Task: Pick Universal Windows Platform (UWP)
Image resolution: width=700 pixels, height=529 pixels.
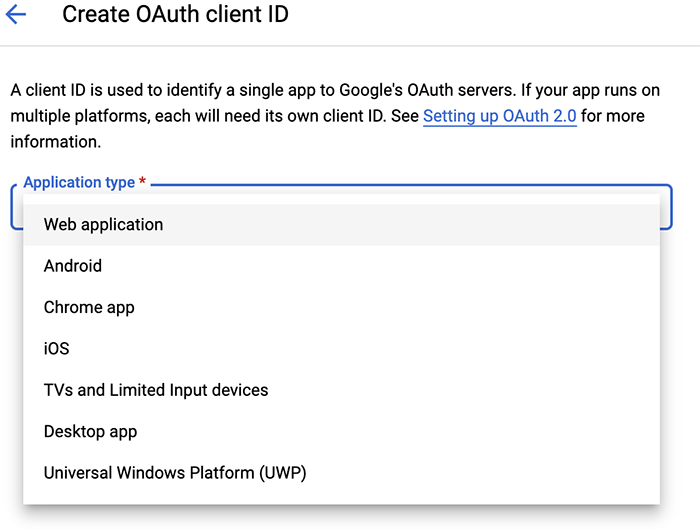Action: click(342, 473)
